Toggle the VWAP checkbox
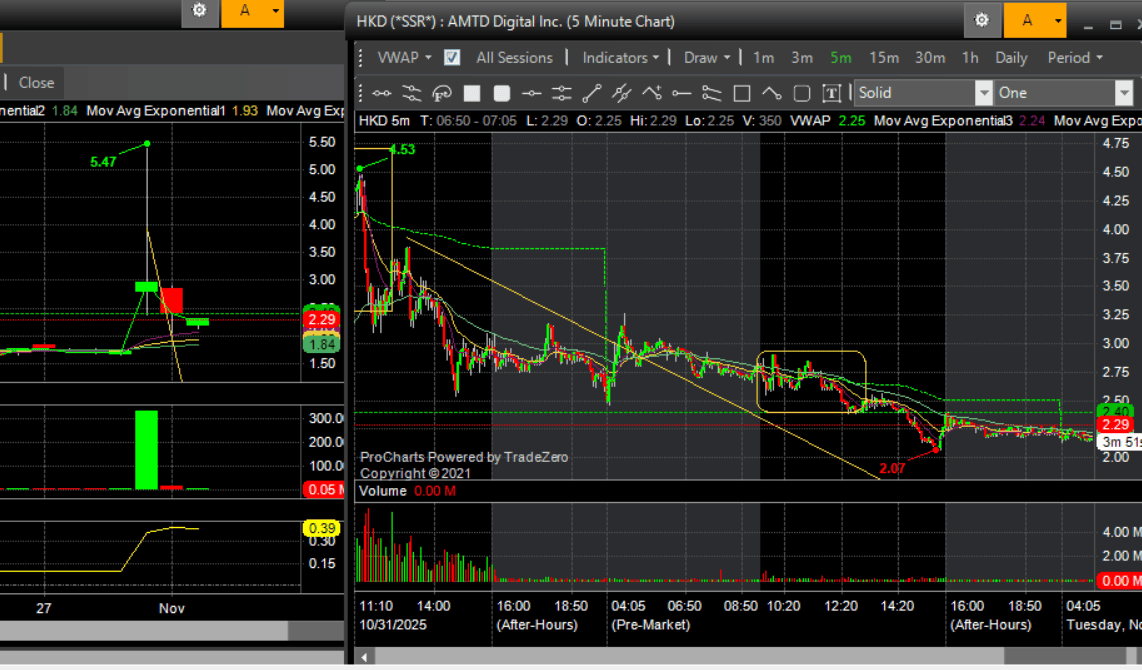1142x670 pixels. click(452, 58)
